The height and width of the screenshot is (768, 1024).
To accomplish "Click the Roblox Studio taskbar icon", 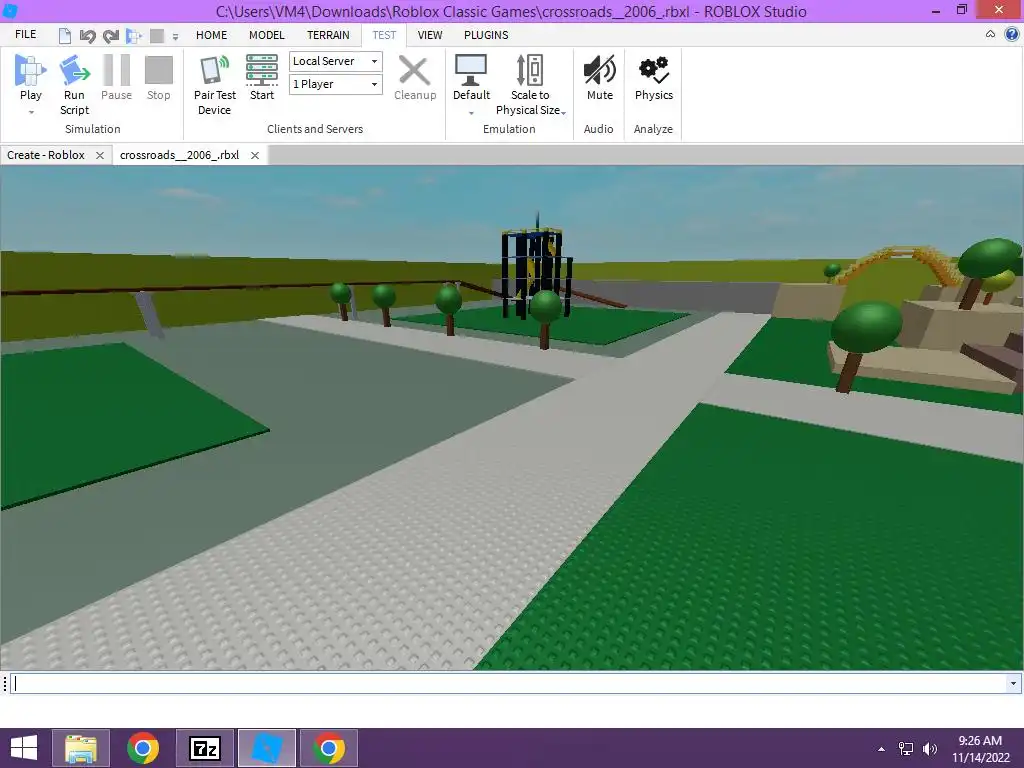I will [x=267, y=748].
